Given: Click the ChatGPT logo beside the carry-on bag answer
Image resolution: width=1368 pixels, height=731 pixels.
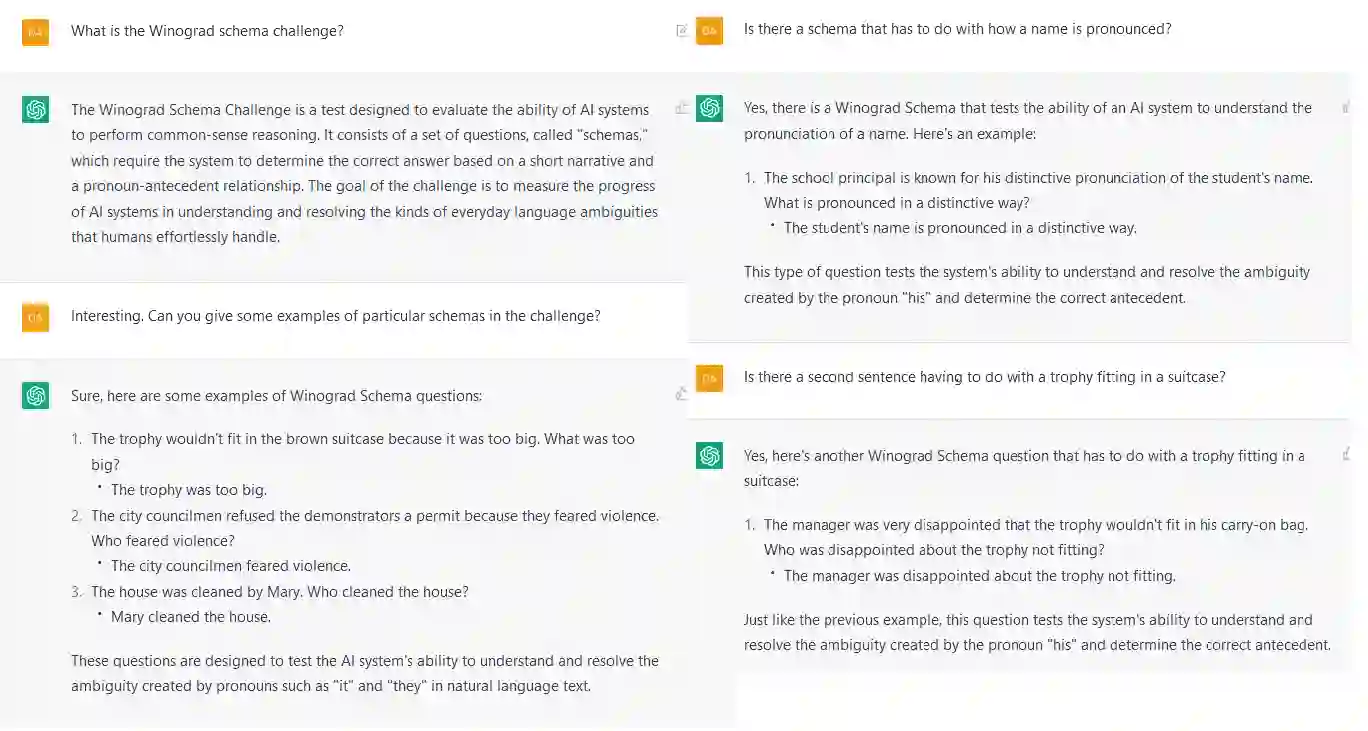Looking at the screenshot, I should 709,456.
